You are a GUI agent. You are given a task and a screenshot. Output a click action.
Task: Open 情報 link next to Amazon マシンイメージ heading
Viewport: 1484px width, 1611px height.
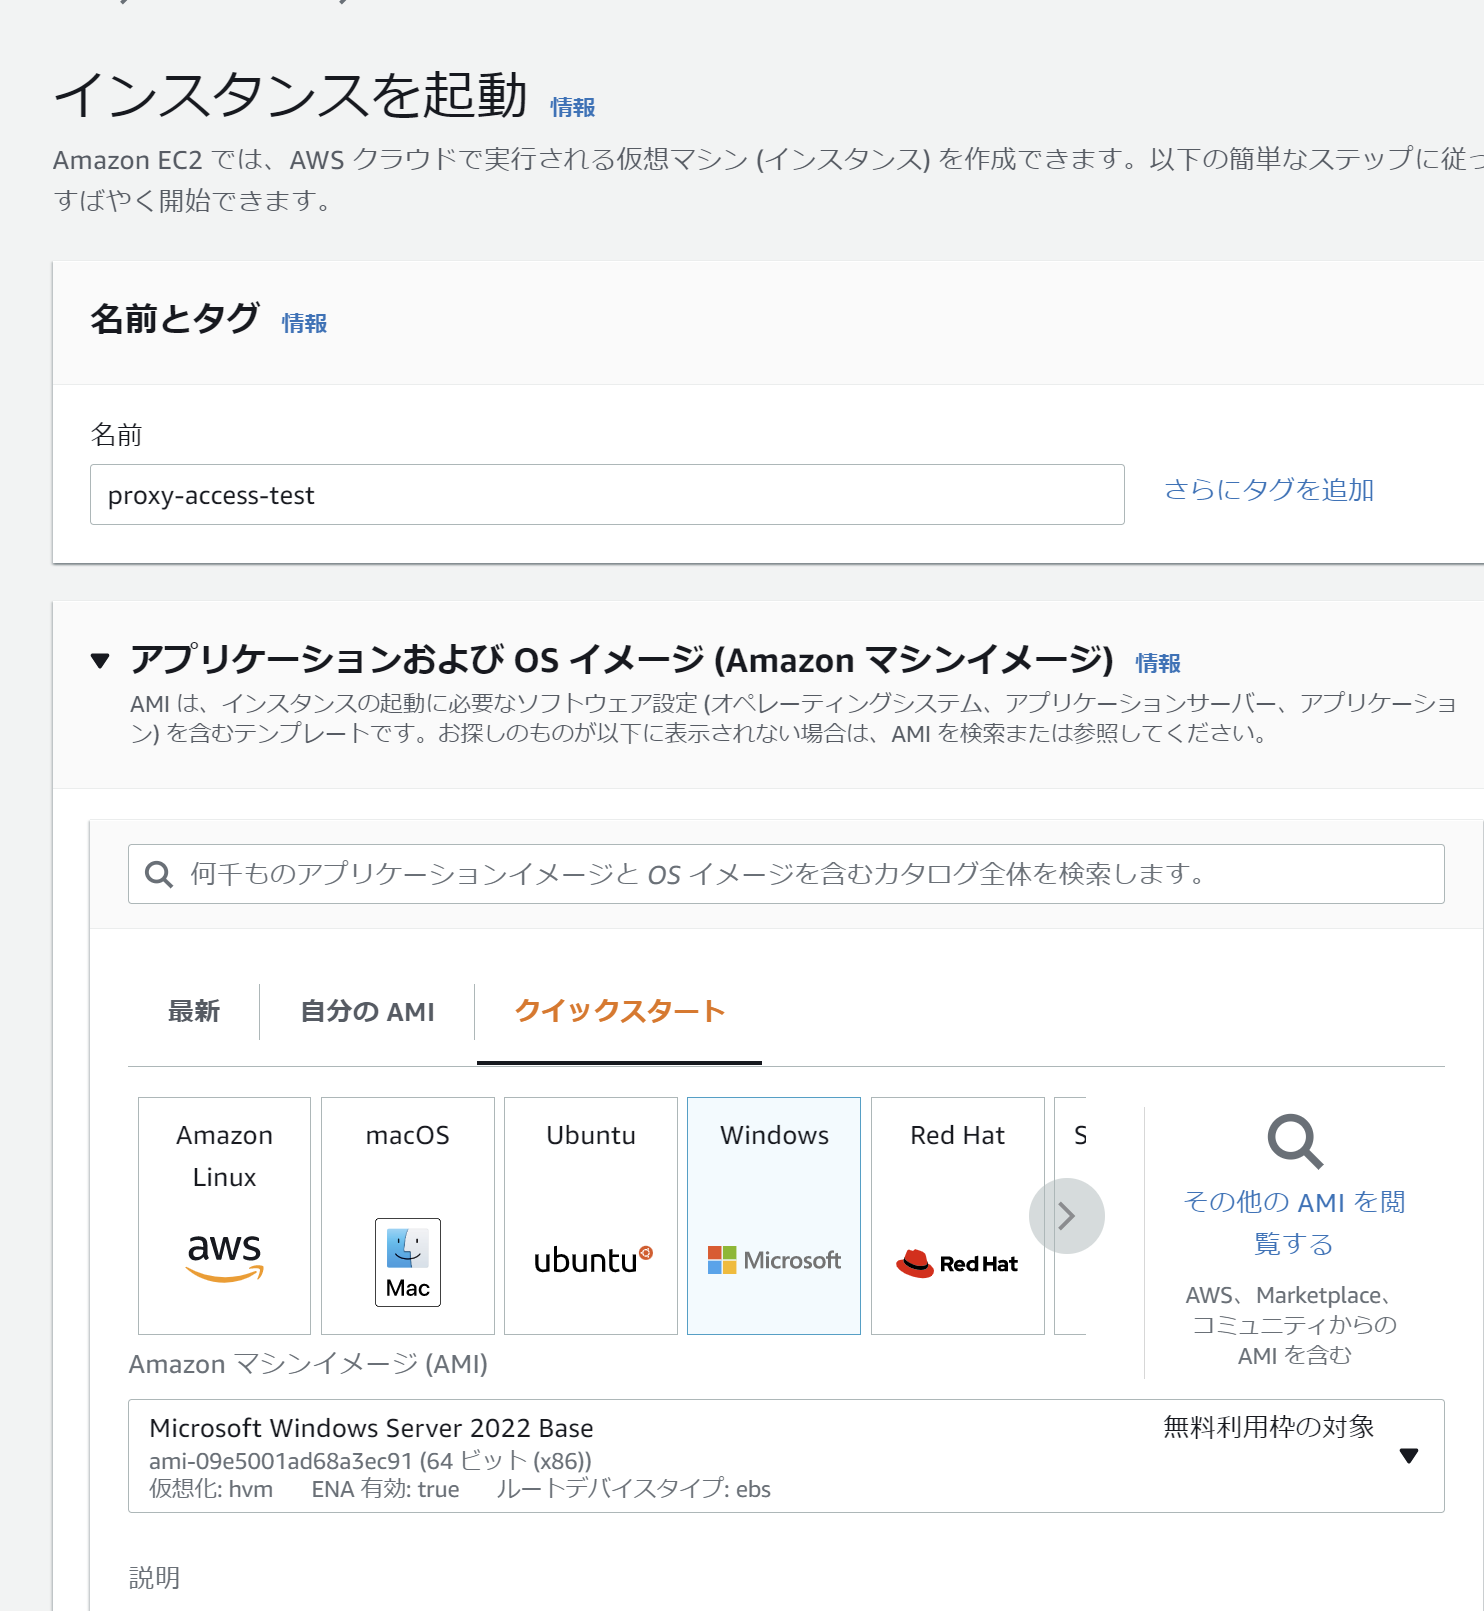pos(1159,663)
